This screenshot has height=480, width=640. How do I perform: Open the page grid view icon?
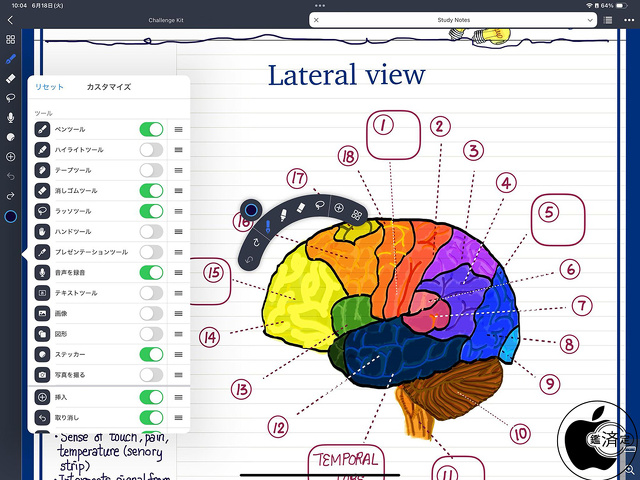tap(10, 40)
